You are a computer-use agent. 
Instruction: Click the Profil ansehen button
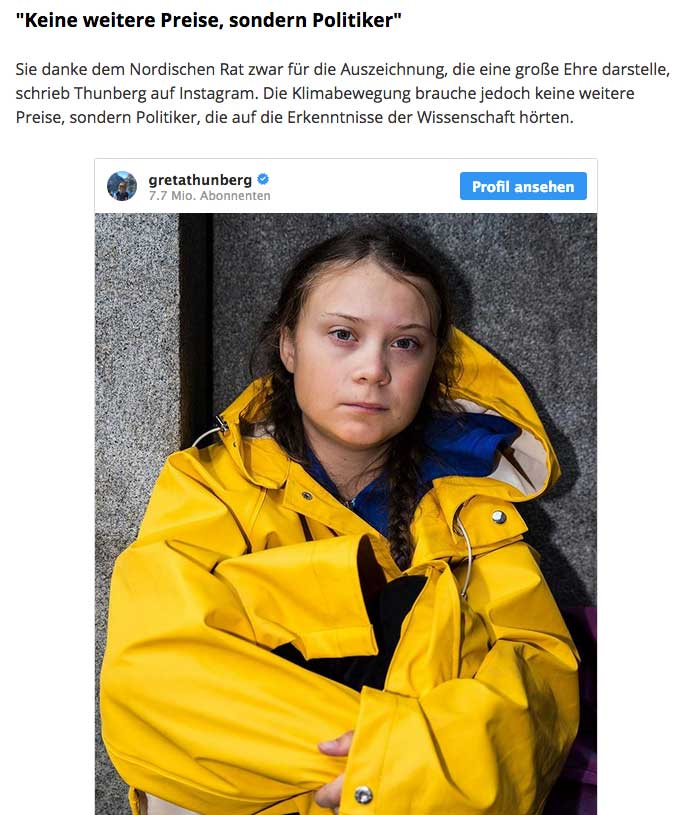point(523,186)
